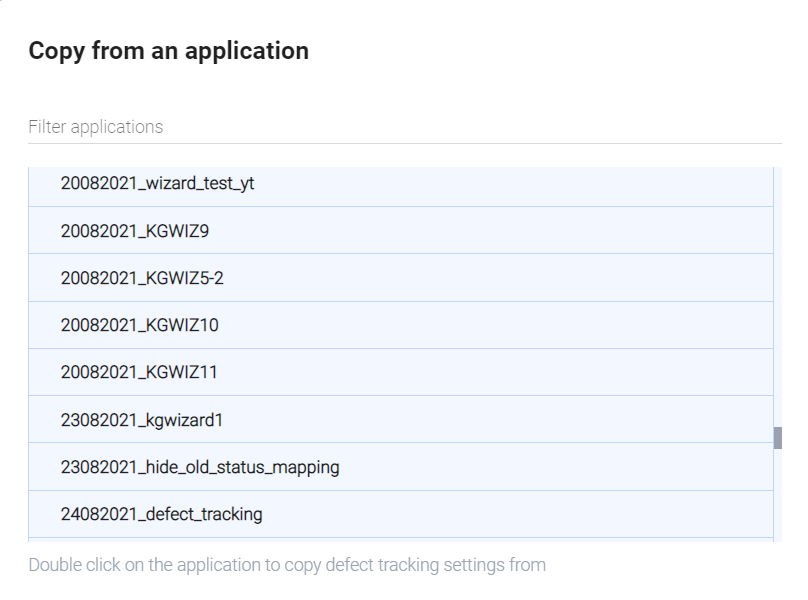Pick 24082021_defect_tracking from the list
Viewport: 808px width, 600px height.
pyautogui.click(x=162, y=515)
